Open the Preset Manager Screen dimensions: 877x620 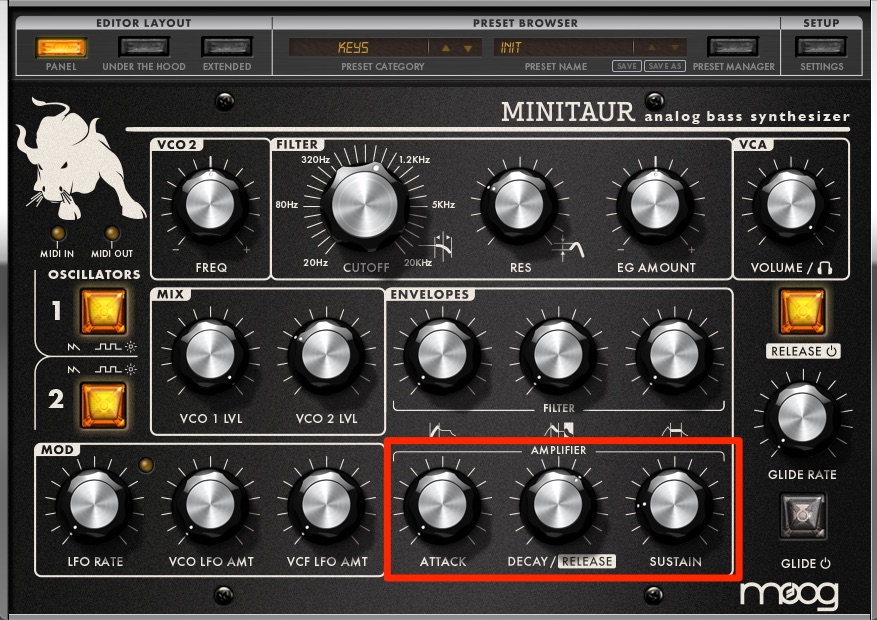pos(733,47)
